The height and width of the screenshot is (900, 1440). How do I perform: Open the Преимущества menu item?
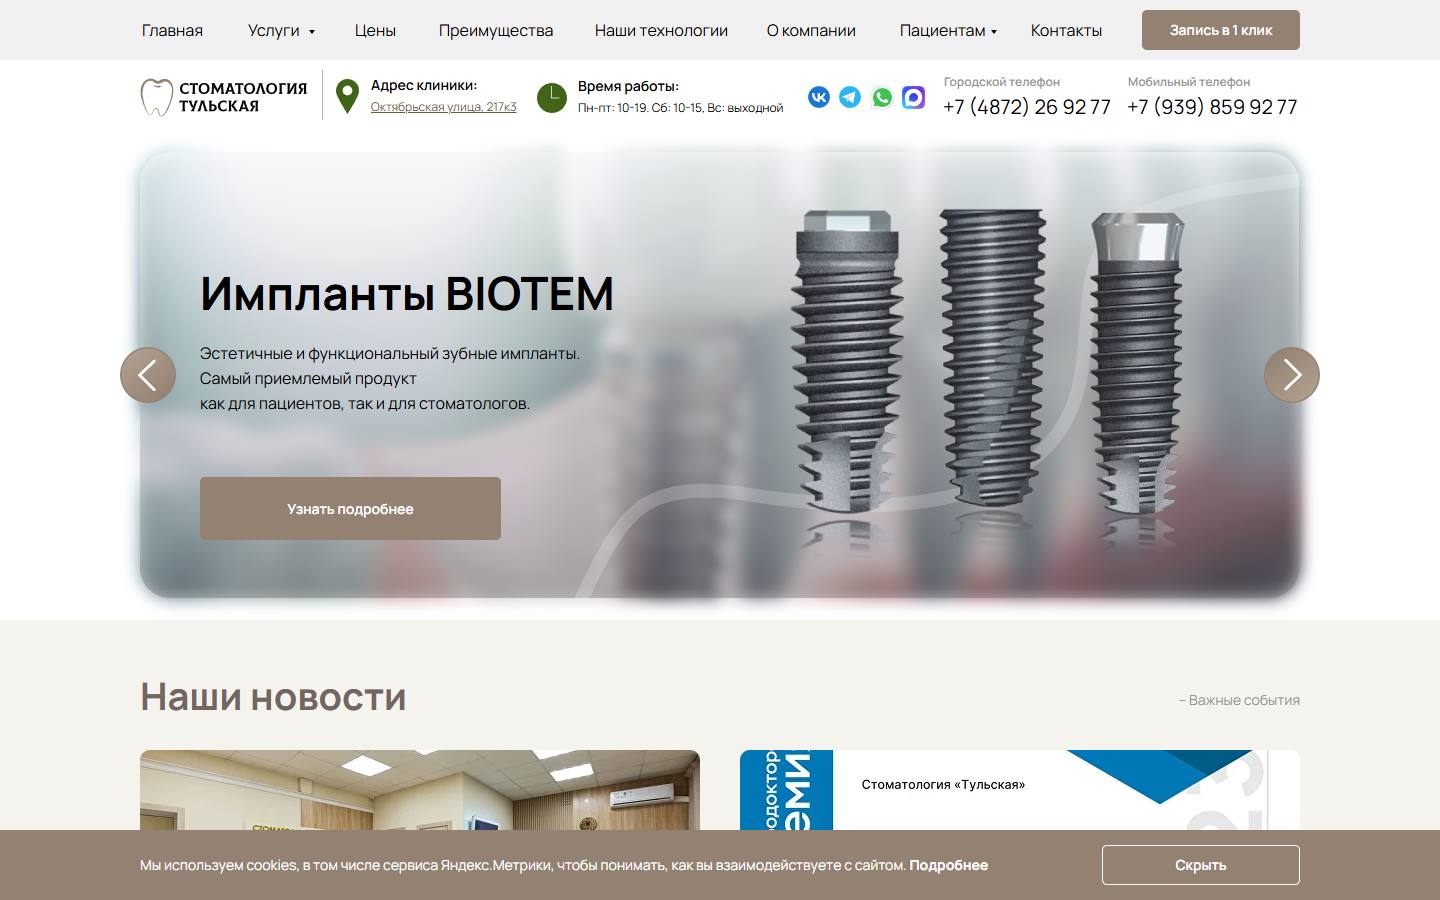[496, 31]
